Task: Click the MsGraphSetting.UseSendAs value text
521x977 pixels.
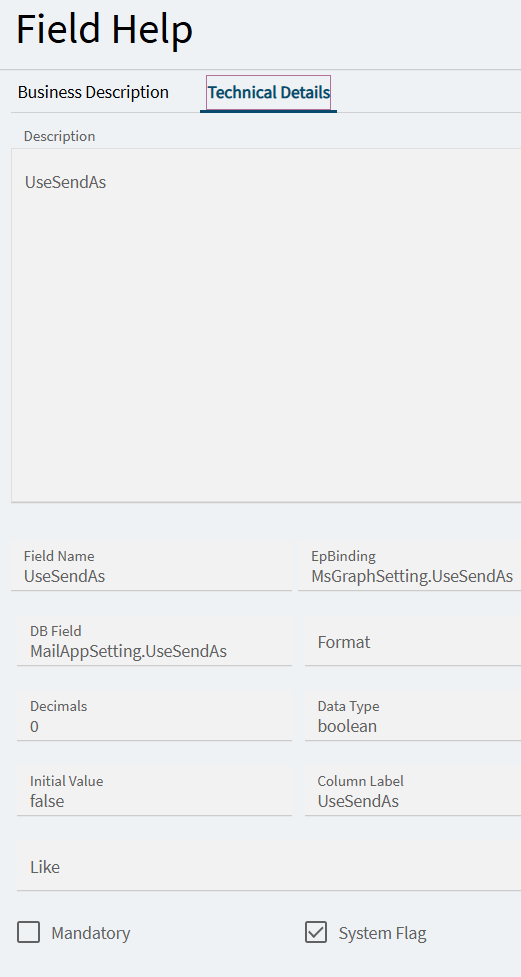Action: coord(412,576)
